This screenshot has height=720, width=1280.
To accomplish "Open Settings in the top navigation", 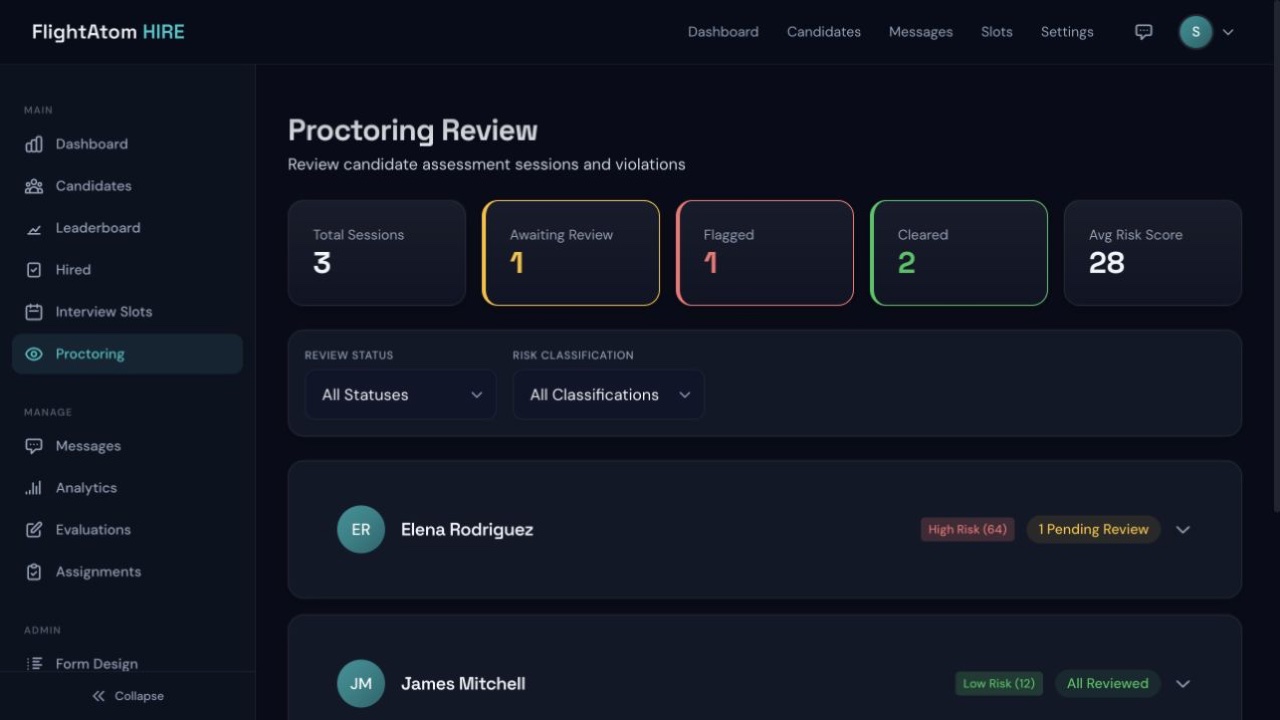I will pyautogui.click(x=1067, y=32).
